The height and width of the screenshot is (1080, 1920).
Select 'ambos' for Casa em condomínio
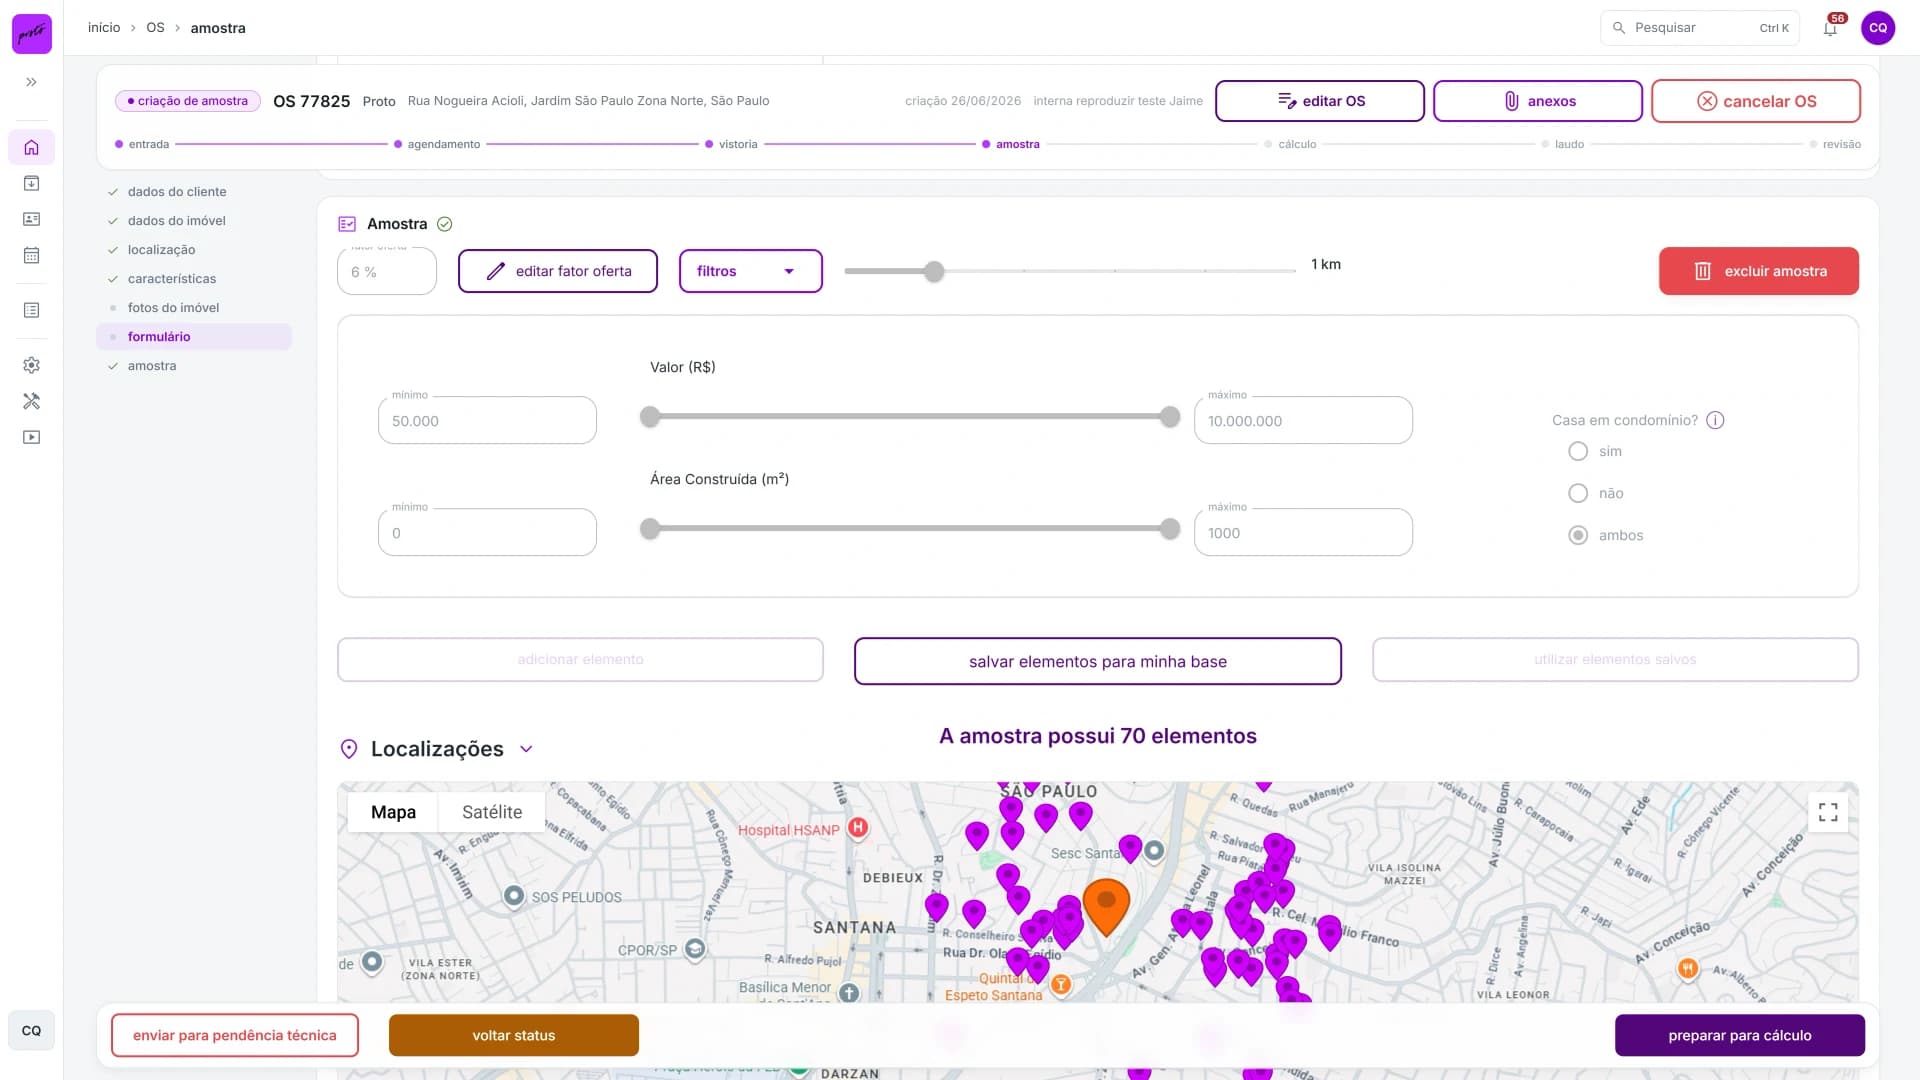point(1578,535)
